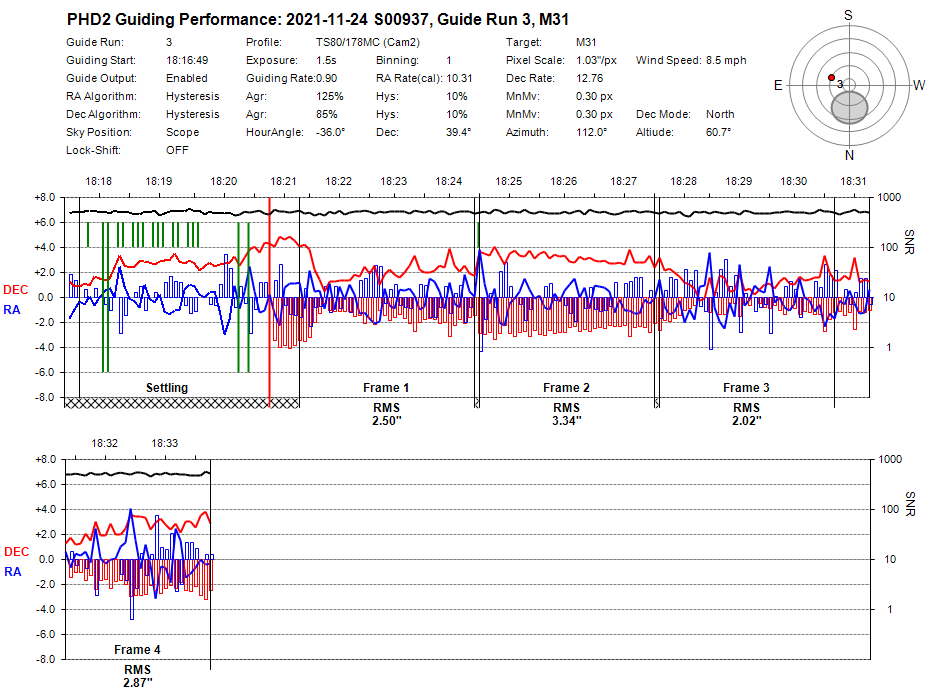The height and width of the screenshot is (691, 940).
Task: Click the Dec value 39.4°
Action: pos(458,132)
